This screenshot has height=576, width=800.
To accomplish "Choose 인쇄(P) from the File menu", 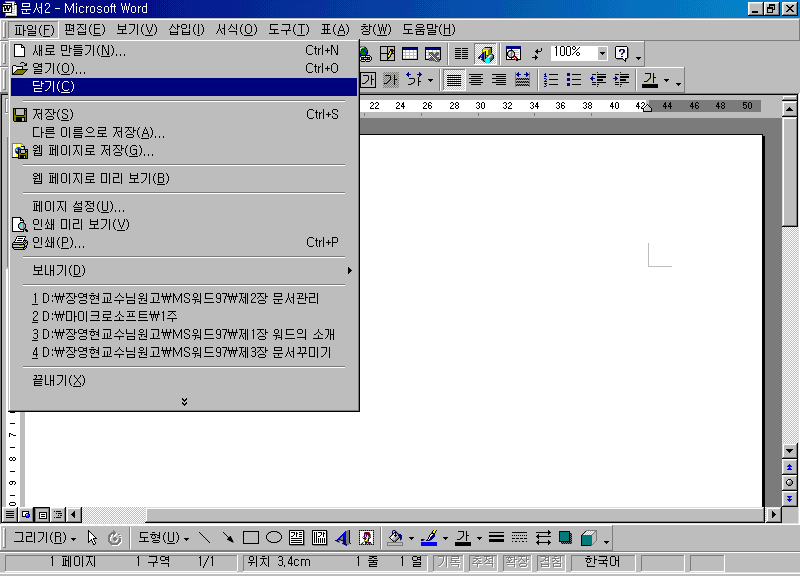I will [x=184, y=242].
